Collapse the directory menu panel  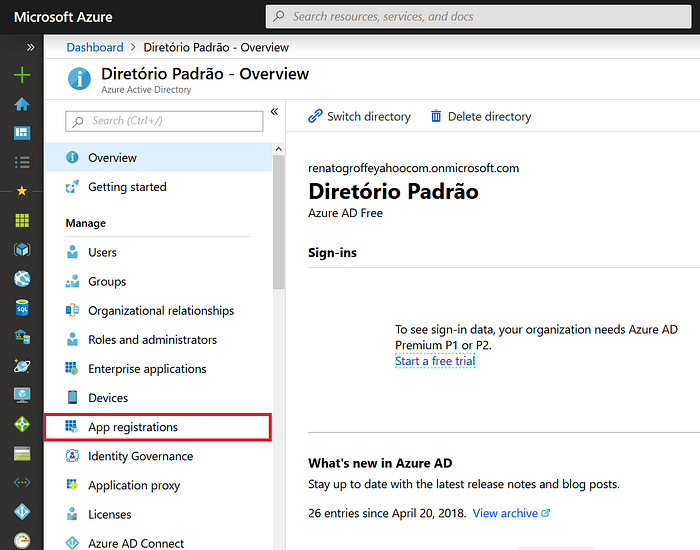[x=274, y=112]
